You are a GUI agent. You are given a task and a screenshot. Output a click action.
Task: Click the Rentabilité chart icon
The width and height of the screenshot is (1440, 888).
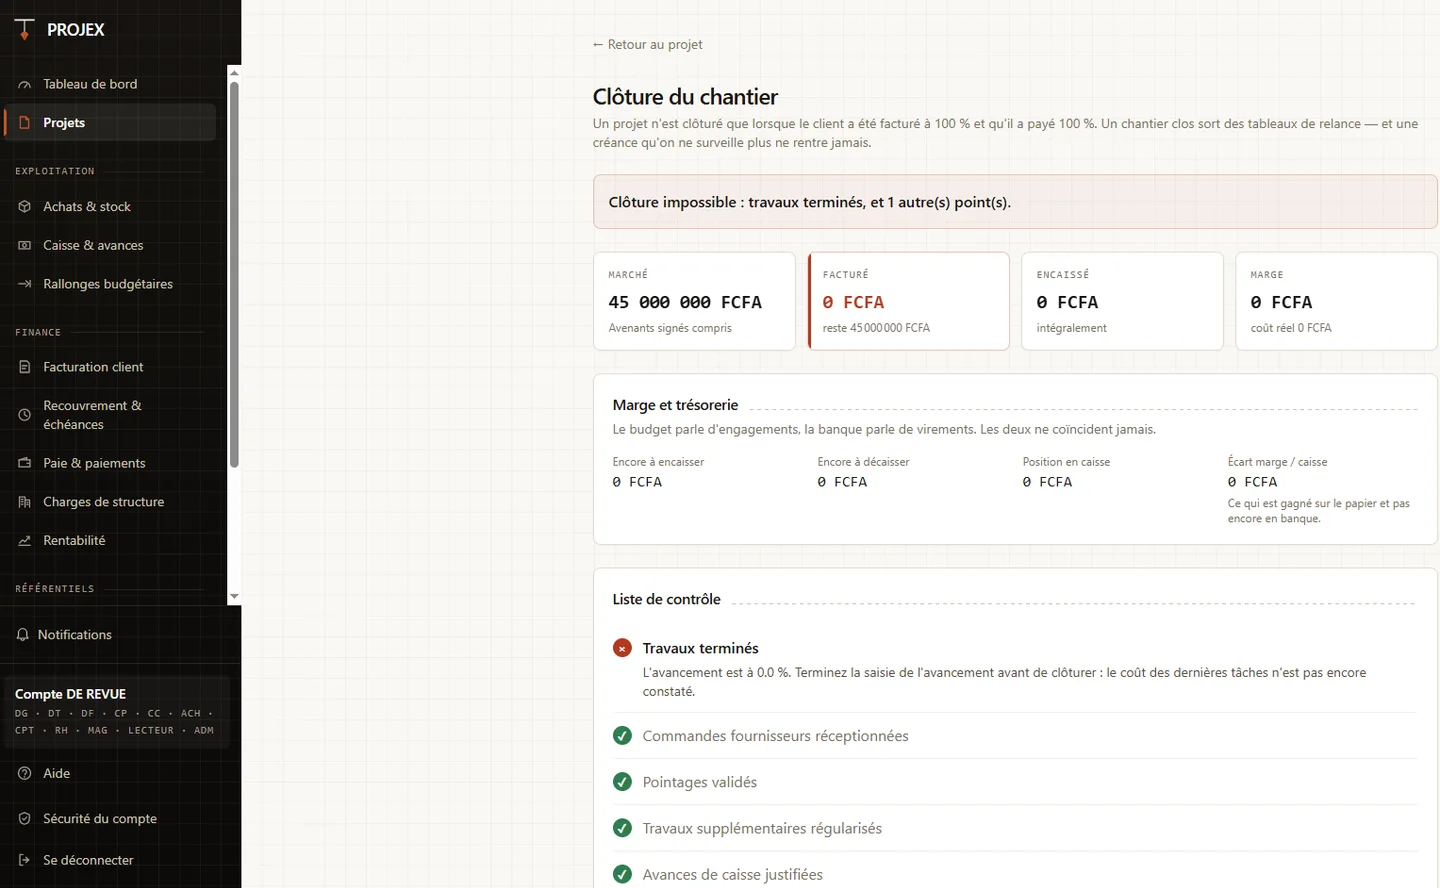[25, 541]
